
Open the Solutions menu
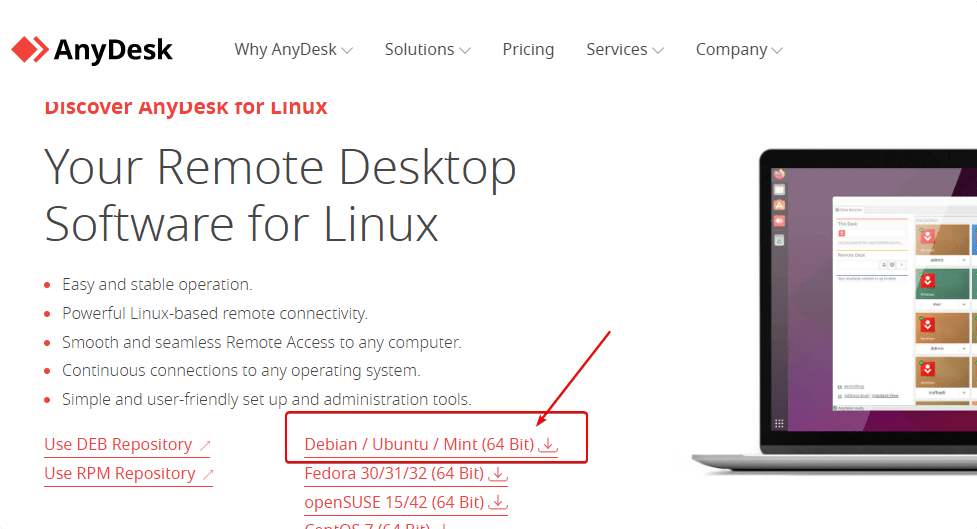tap(419, 49)
